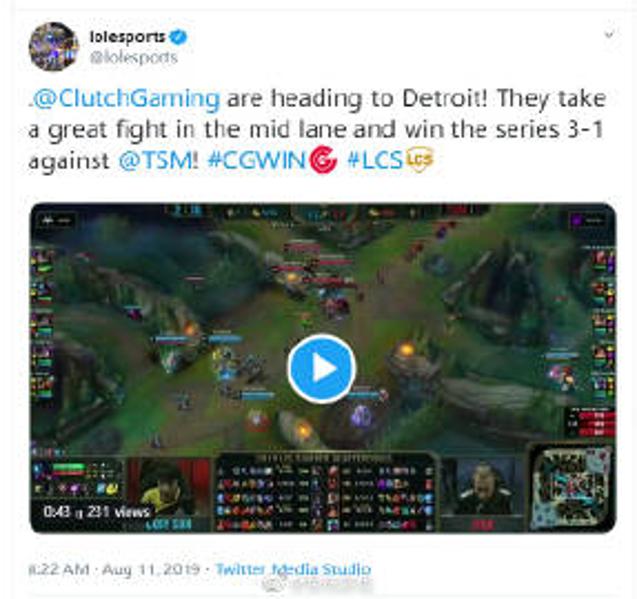Open the @ClutchGaming mention link

[x=126, y=99]
